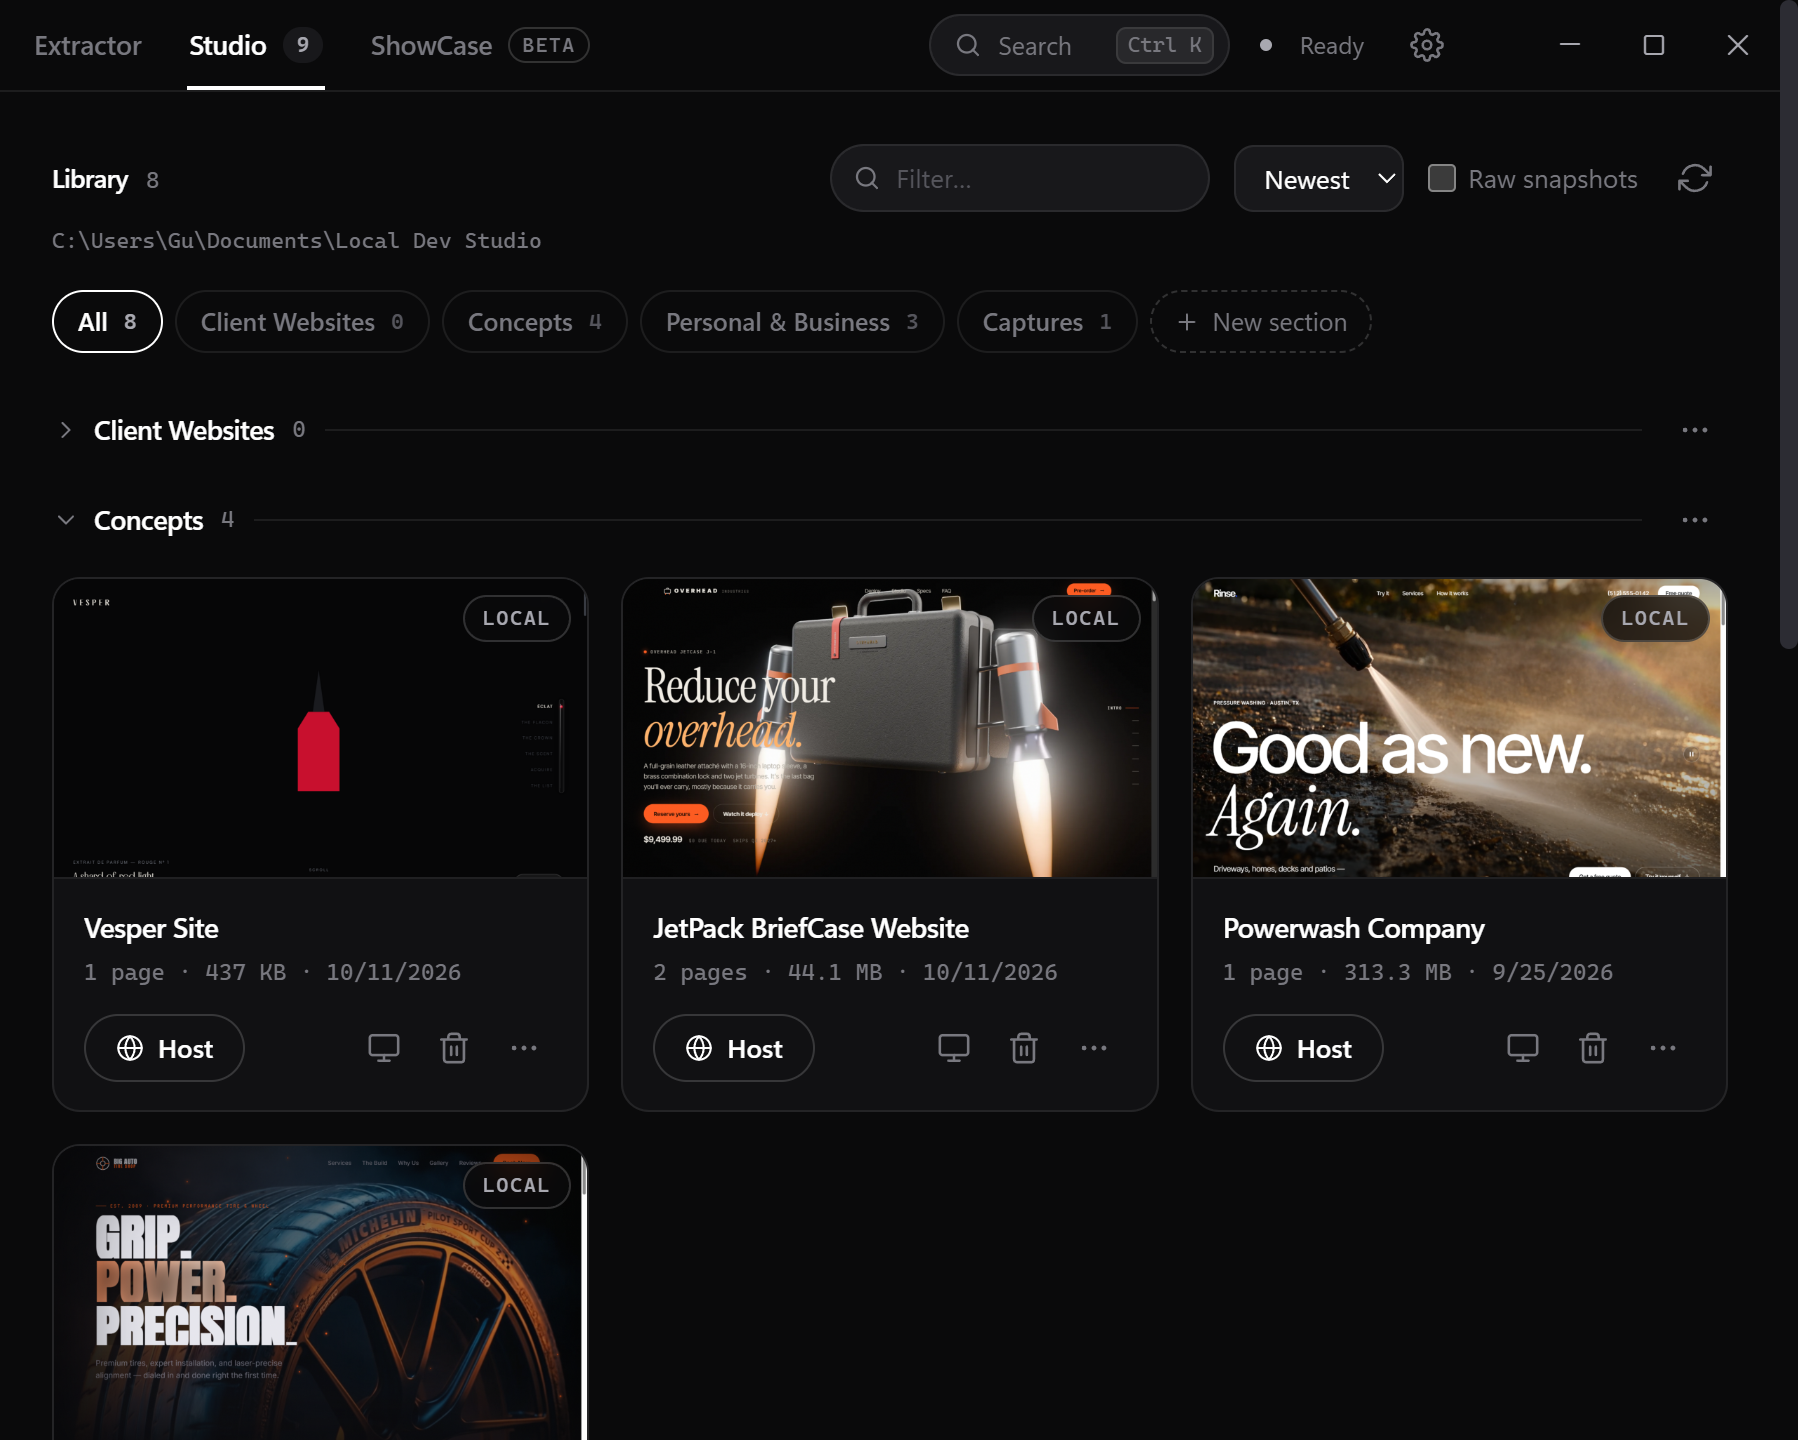The width and height of the screenshot is (1798, 1440).
Task: Host the Vesper Site
Action: pos(164,1048)
